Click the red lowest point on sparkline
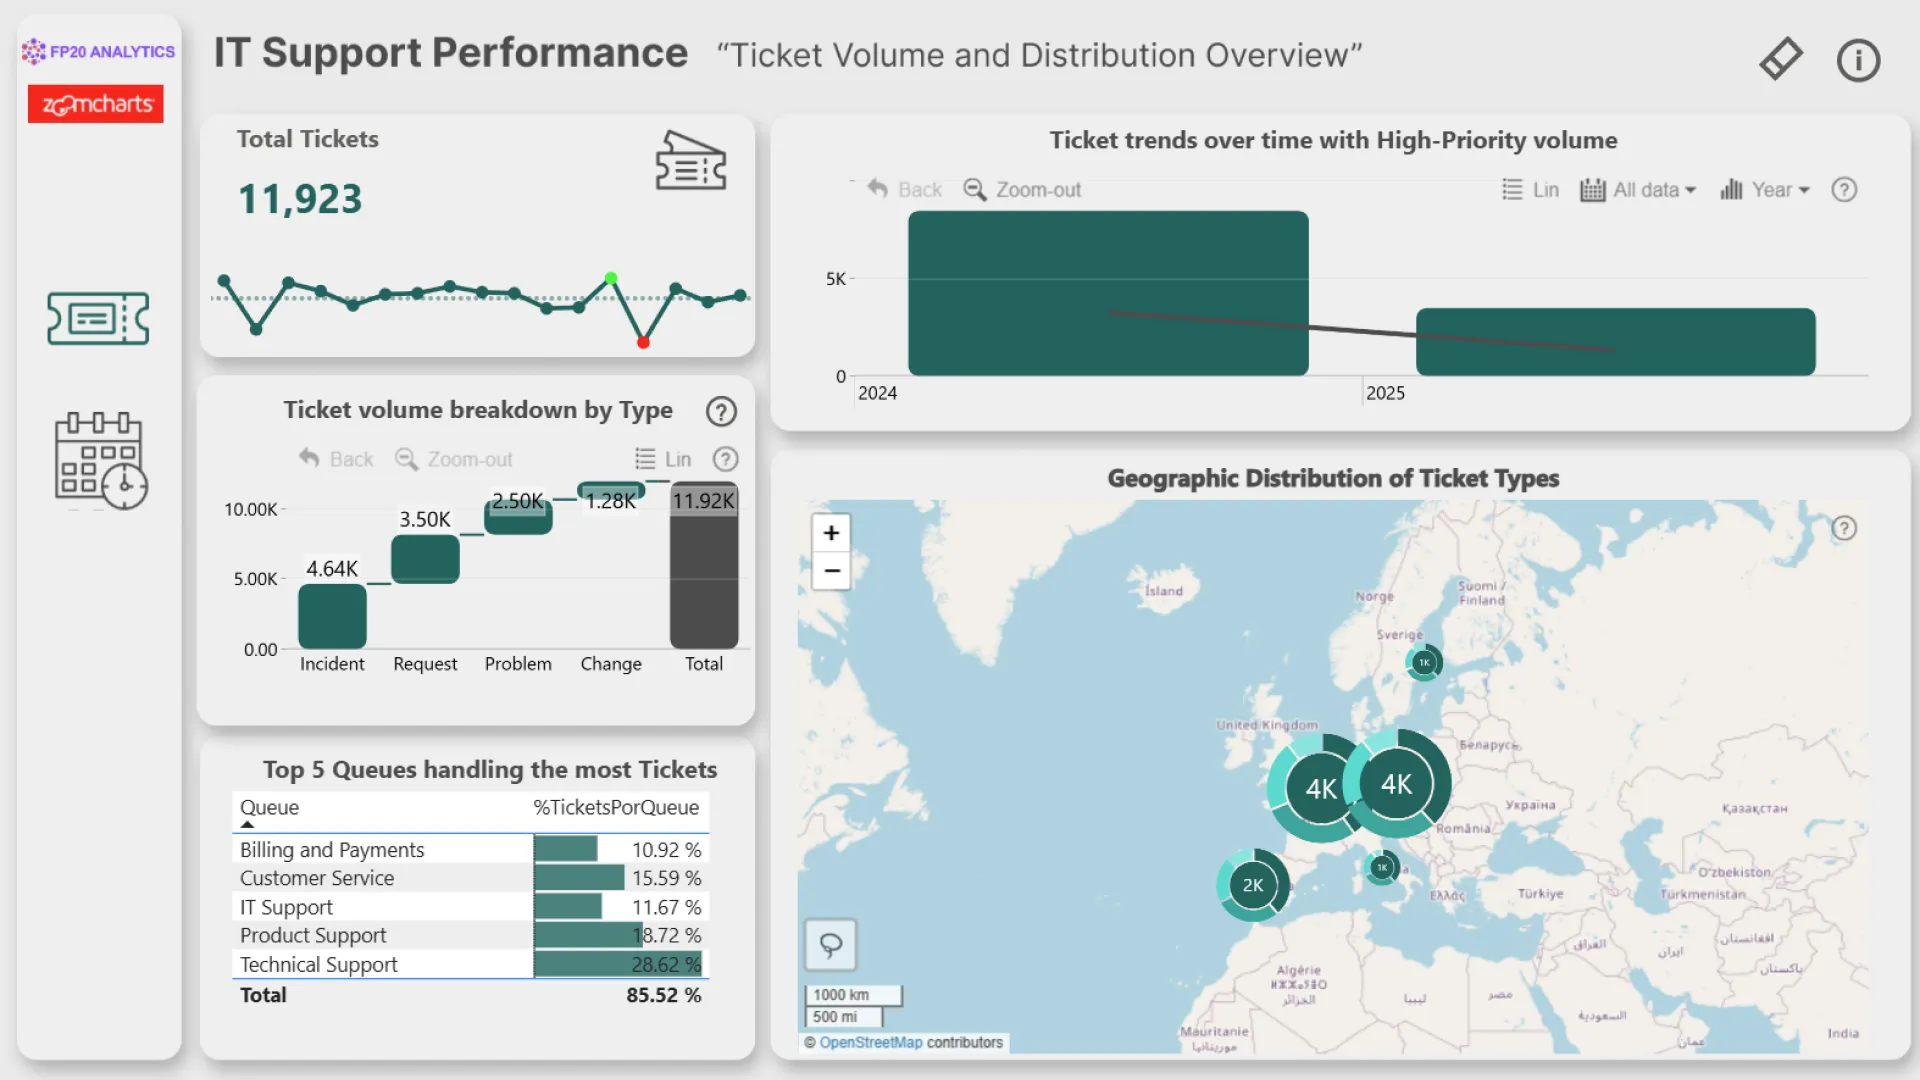The width and height of the screenshot is (1920, 1080). pos(643,343)
